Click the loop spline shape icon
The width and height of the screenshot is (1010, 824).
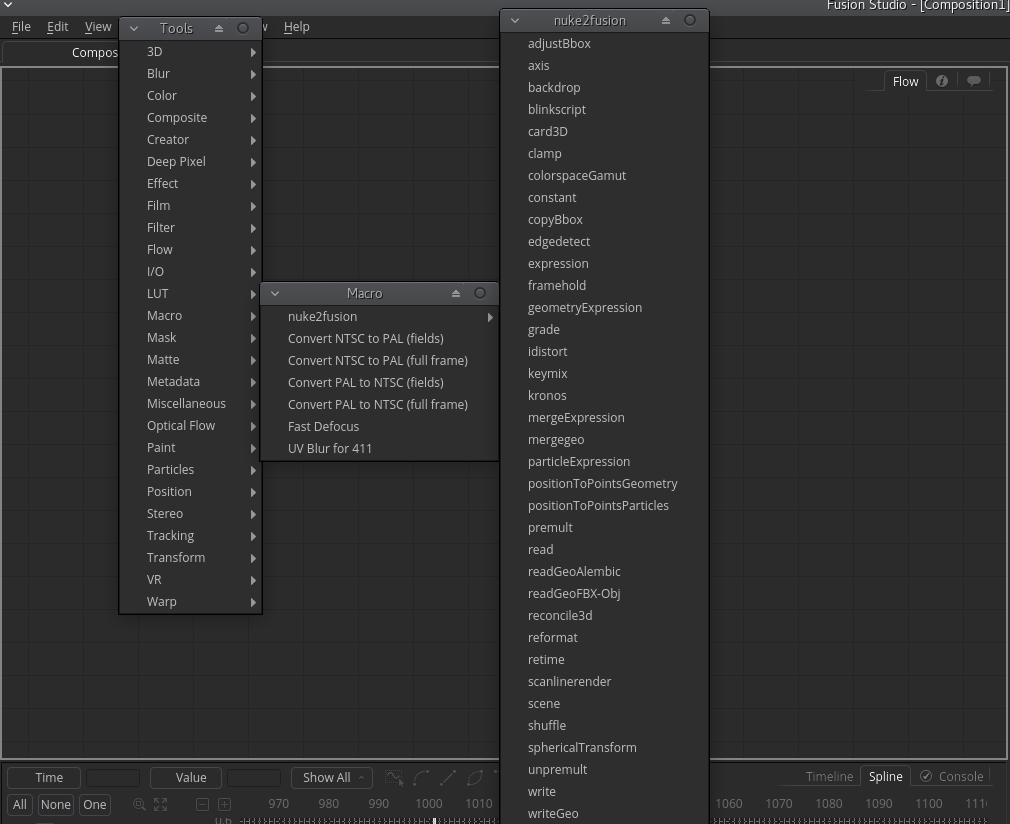pos(475,778)
